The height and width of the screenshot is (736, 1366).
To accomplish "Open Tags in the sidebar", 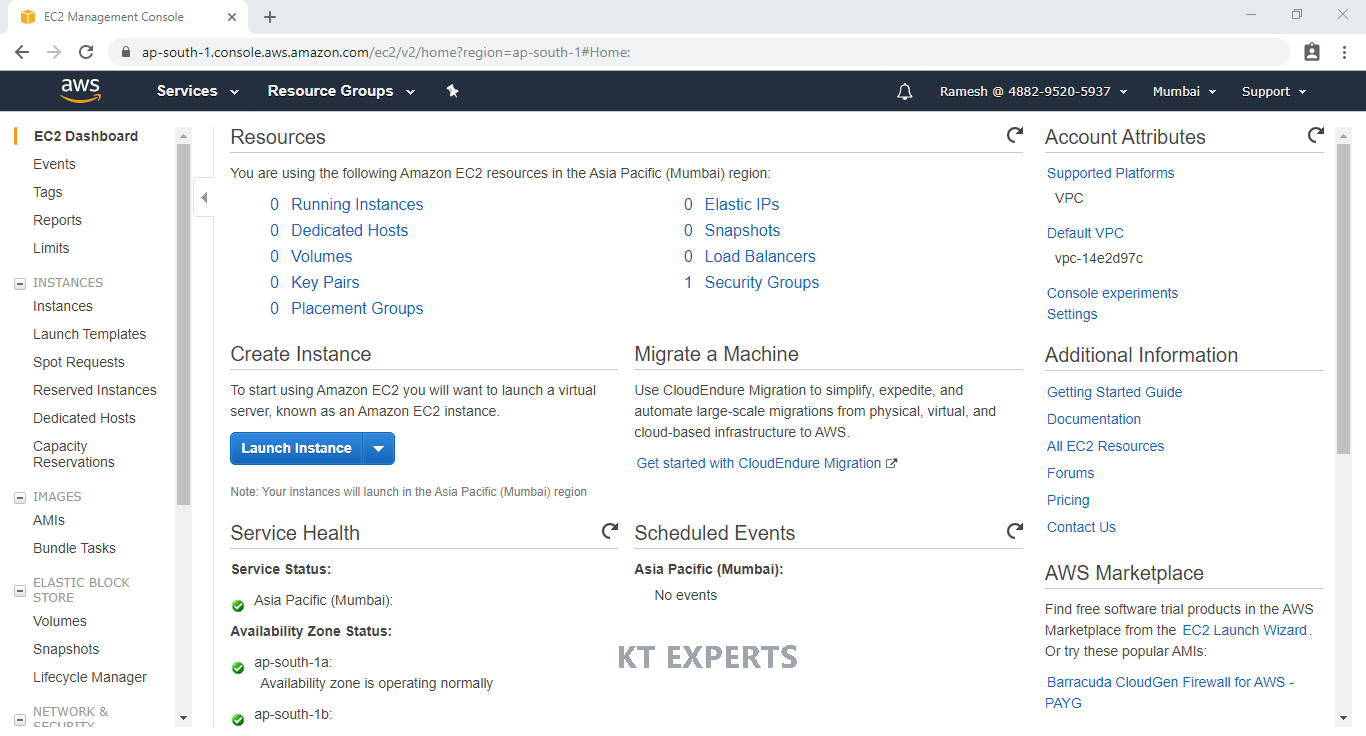I will point(48,192).
